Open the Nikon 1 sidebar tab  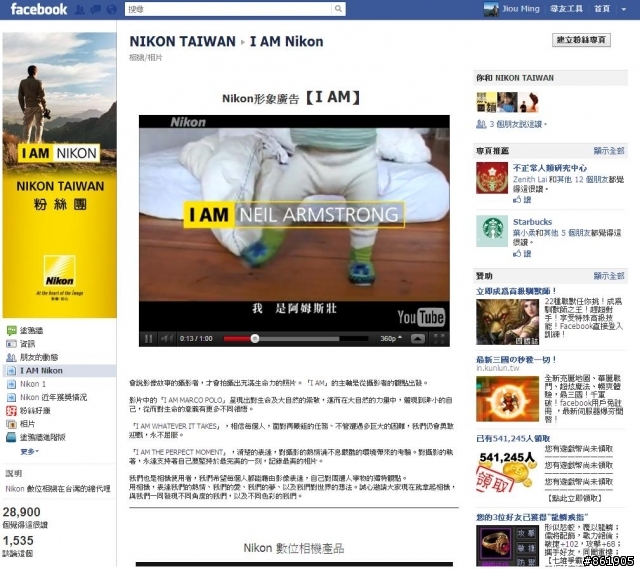tap(33, 384)
